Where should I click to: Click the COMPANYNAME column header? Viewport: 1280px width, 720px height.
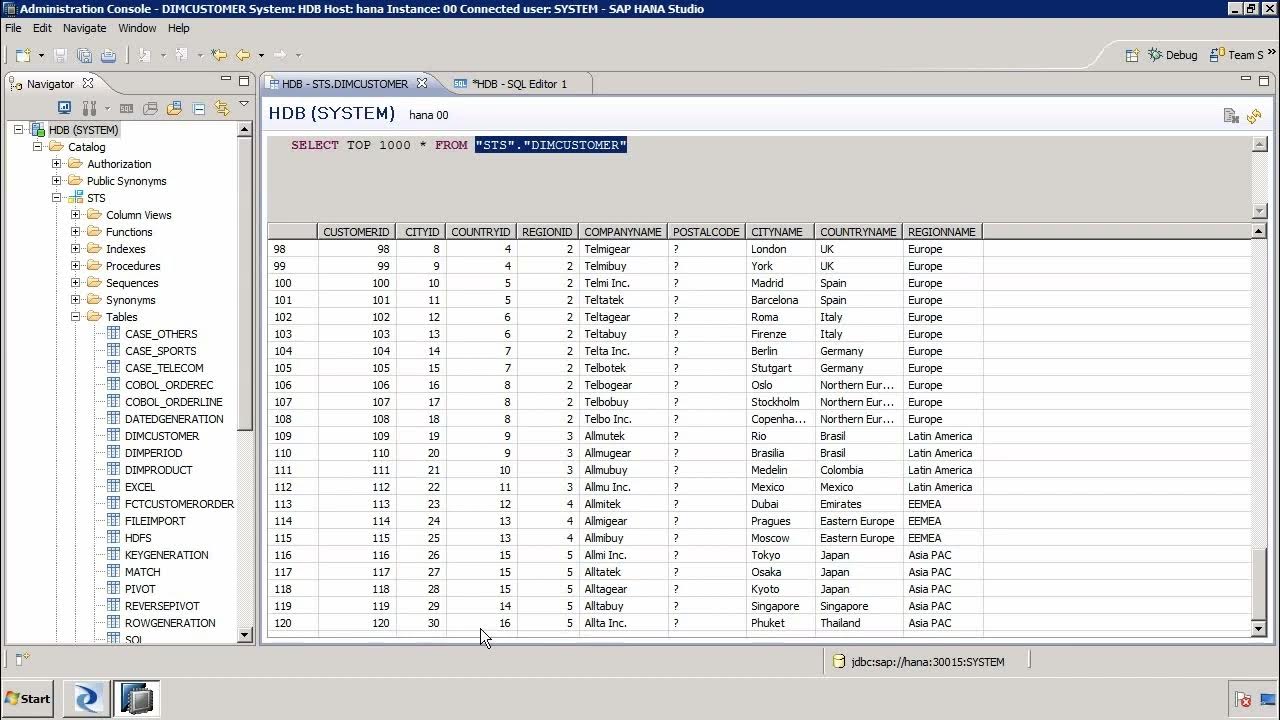[x=623, y=232]
